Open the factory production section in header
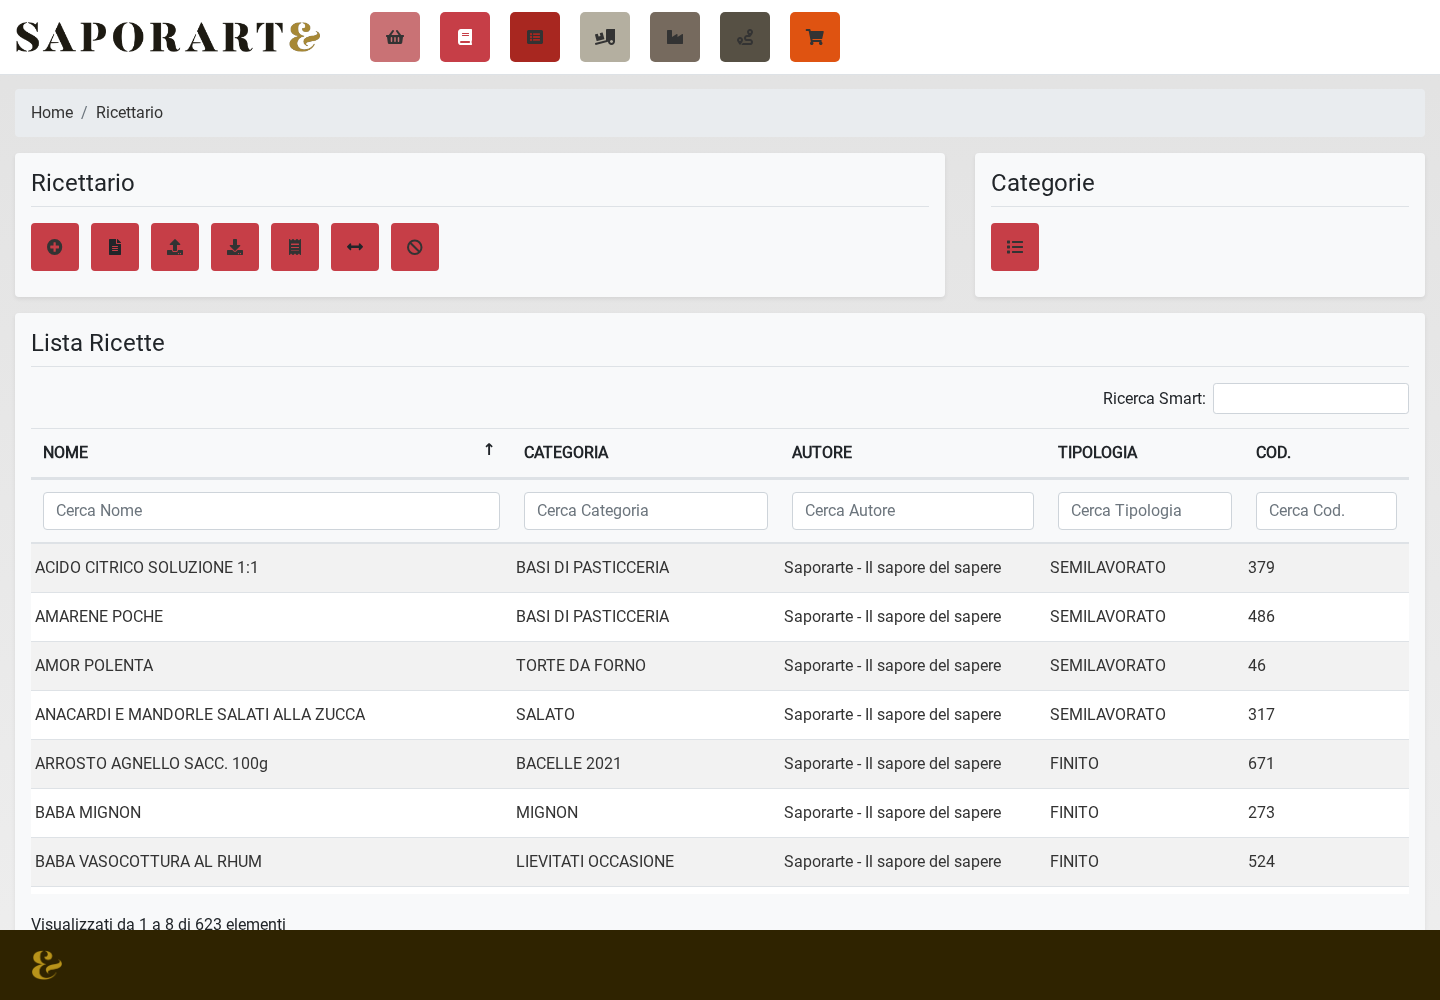Viewport: 1440px width, 1000px height. point(675,37)
